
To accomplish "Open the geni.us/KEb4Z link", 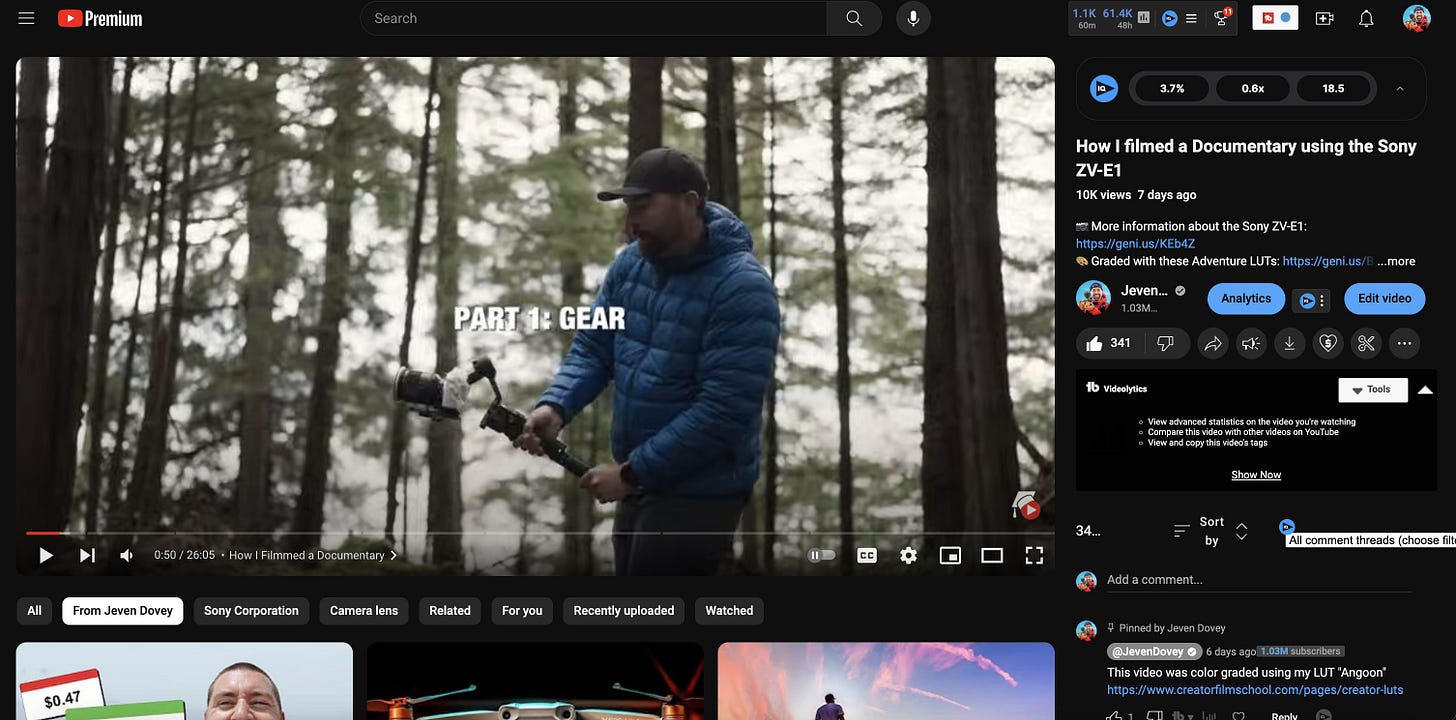I will tap(1136, 244).
